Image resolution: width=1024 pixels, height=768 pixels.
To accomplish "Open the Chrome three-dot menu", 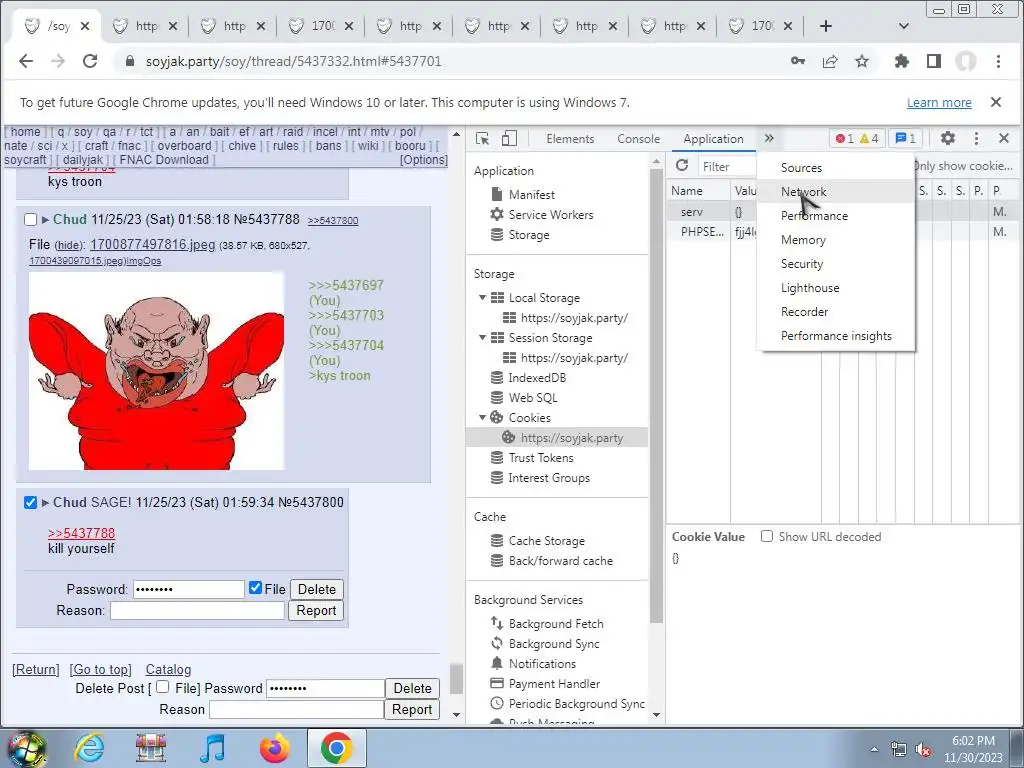I will [998, 61].
